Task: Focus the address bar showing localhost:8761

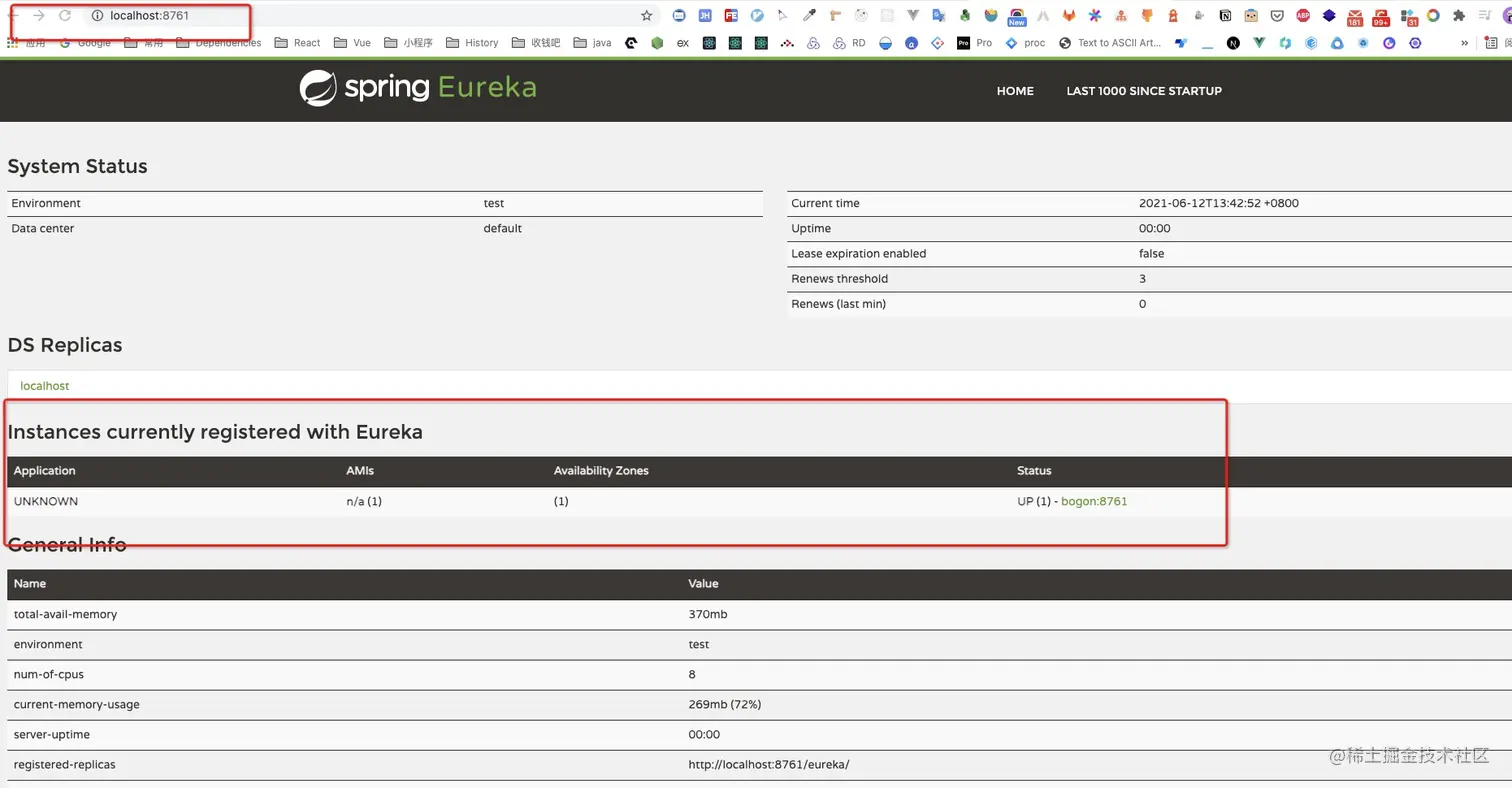Action: 370,15
